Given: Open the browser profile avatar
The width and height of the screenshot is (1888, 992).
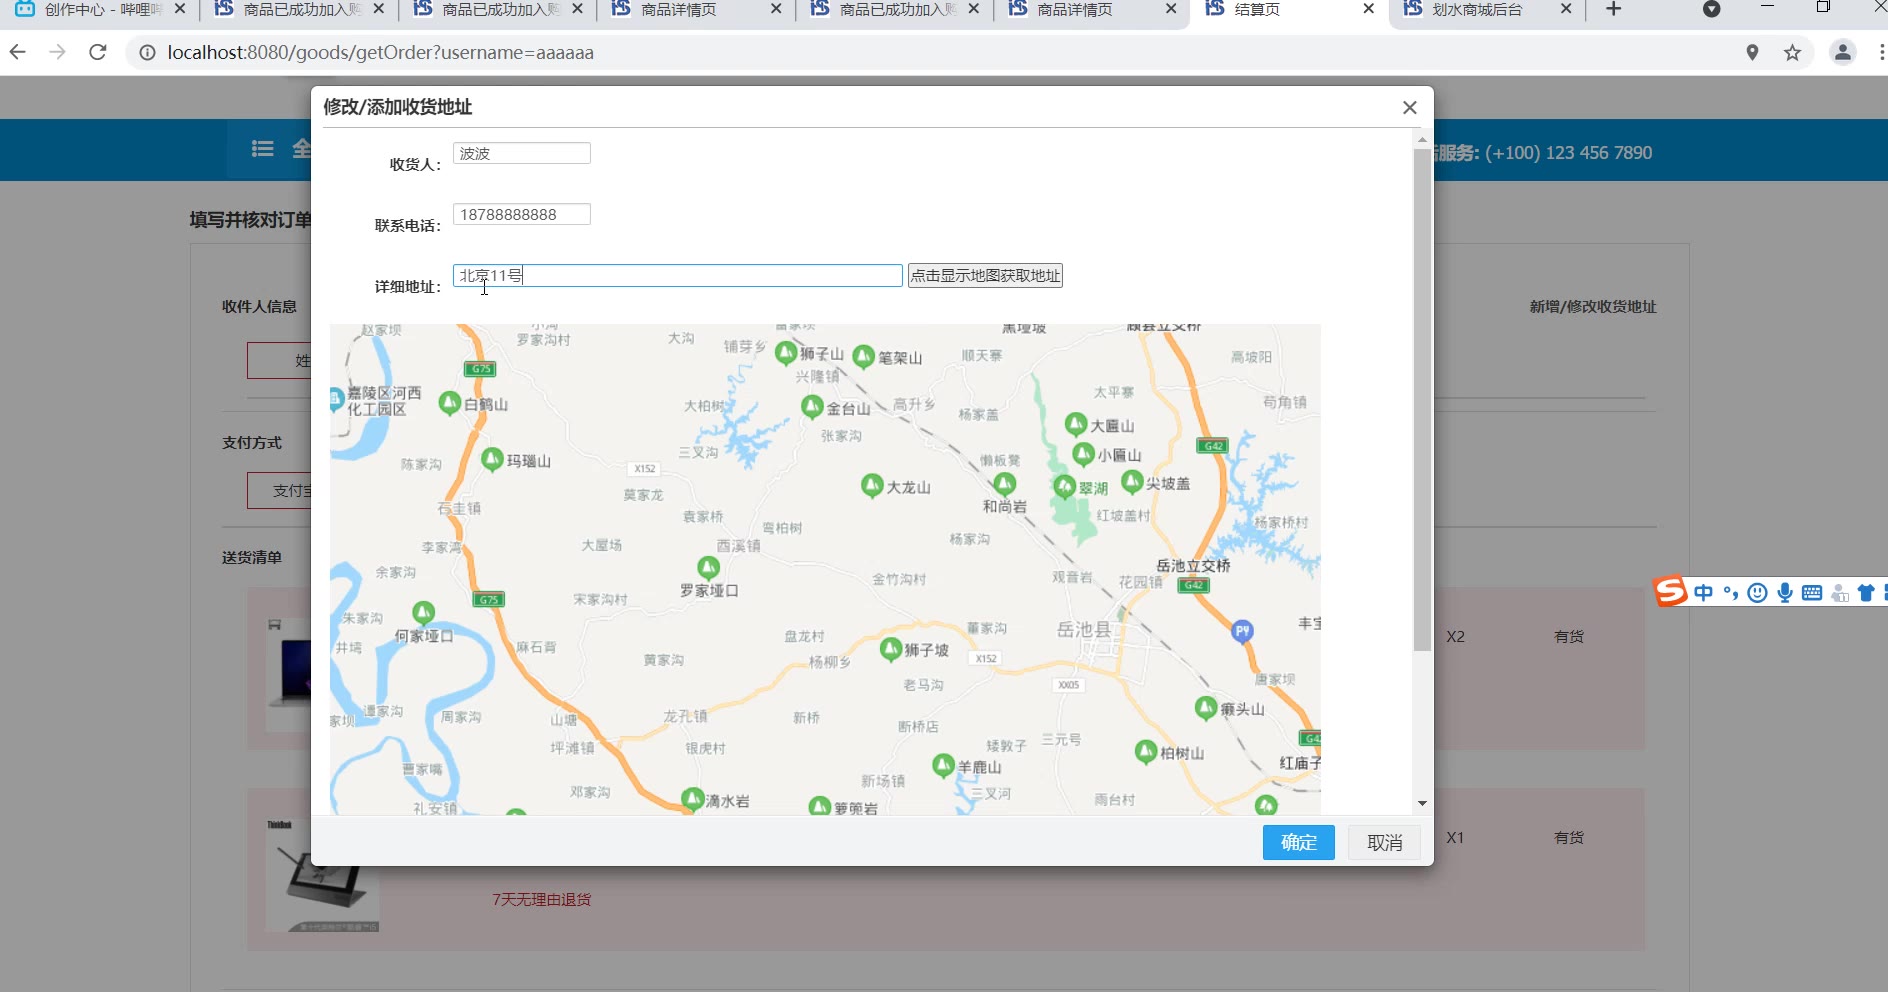Looking at the screenshot, I should 1842,52.
